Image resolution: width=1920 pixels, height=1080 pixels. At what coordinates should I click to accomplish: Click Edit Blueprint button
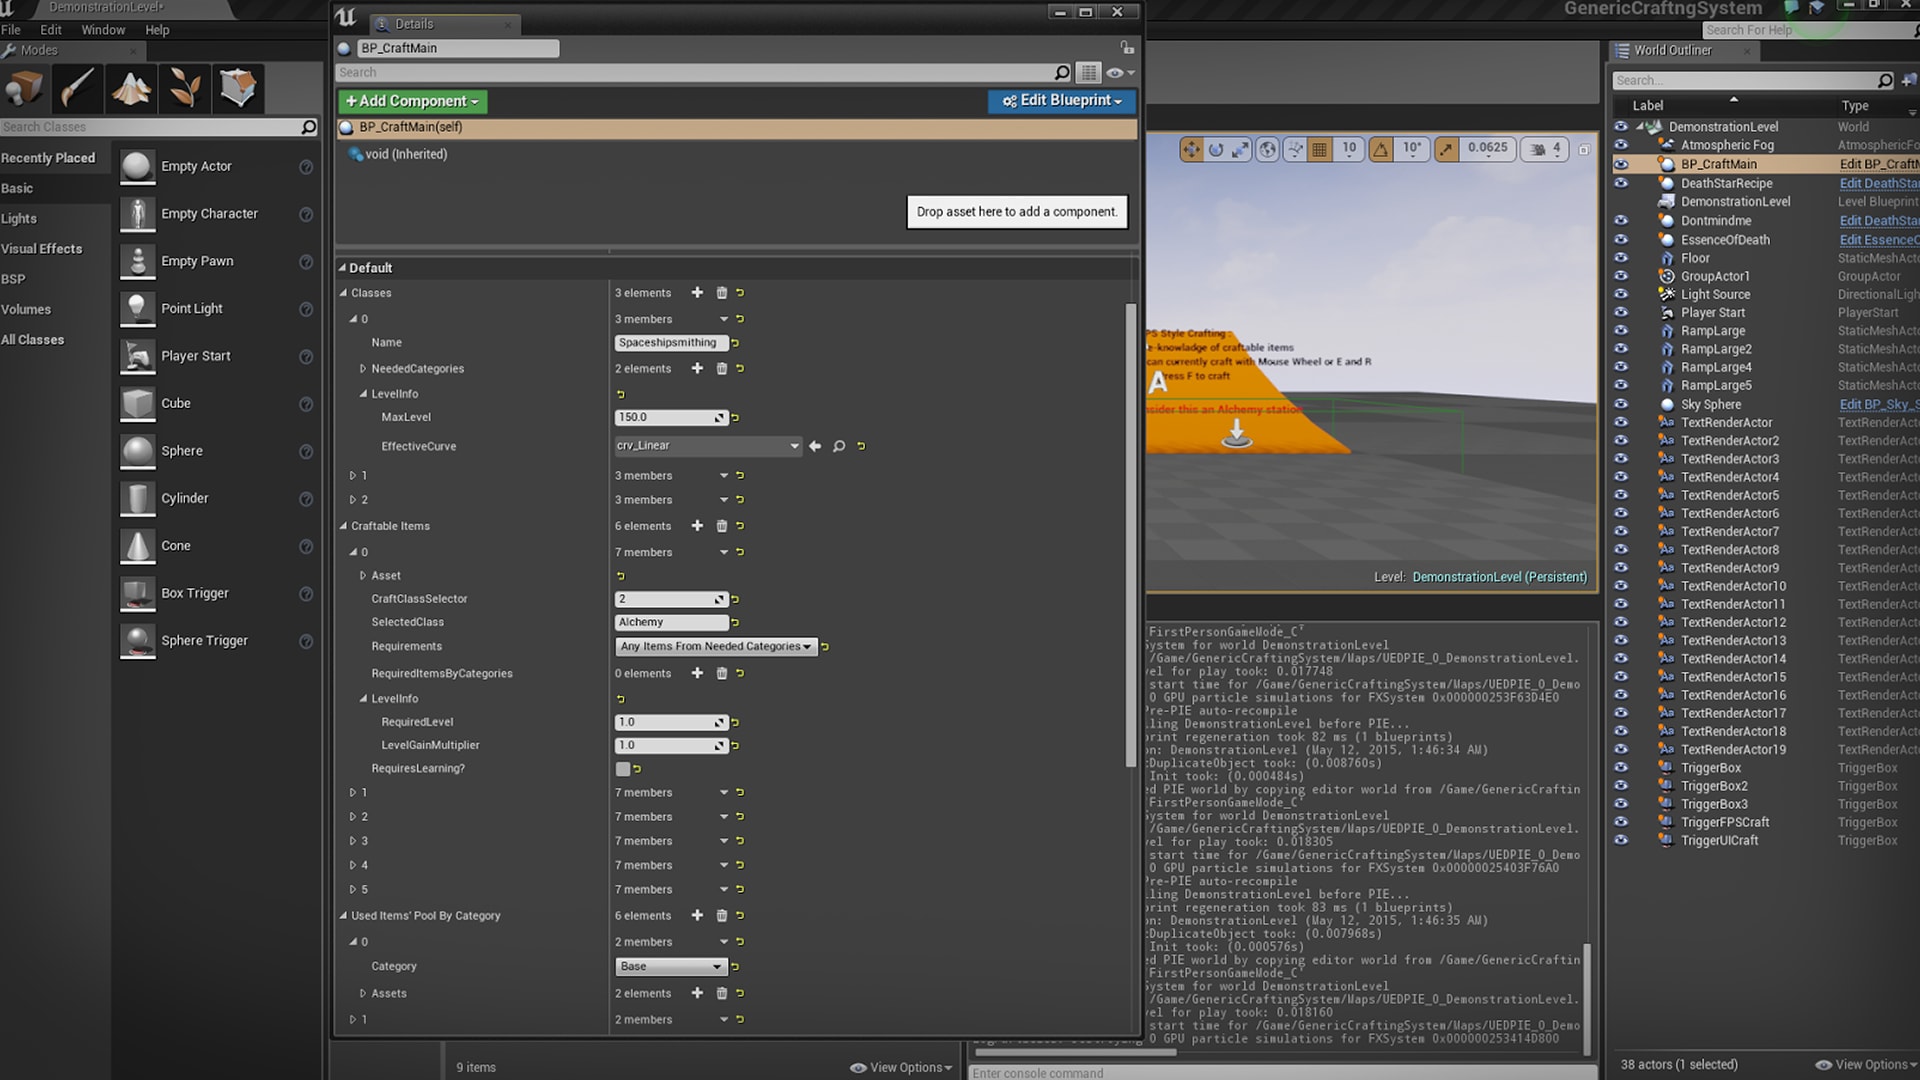click(x=1061, y=101)
